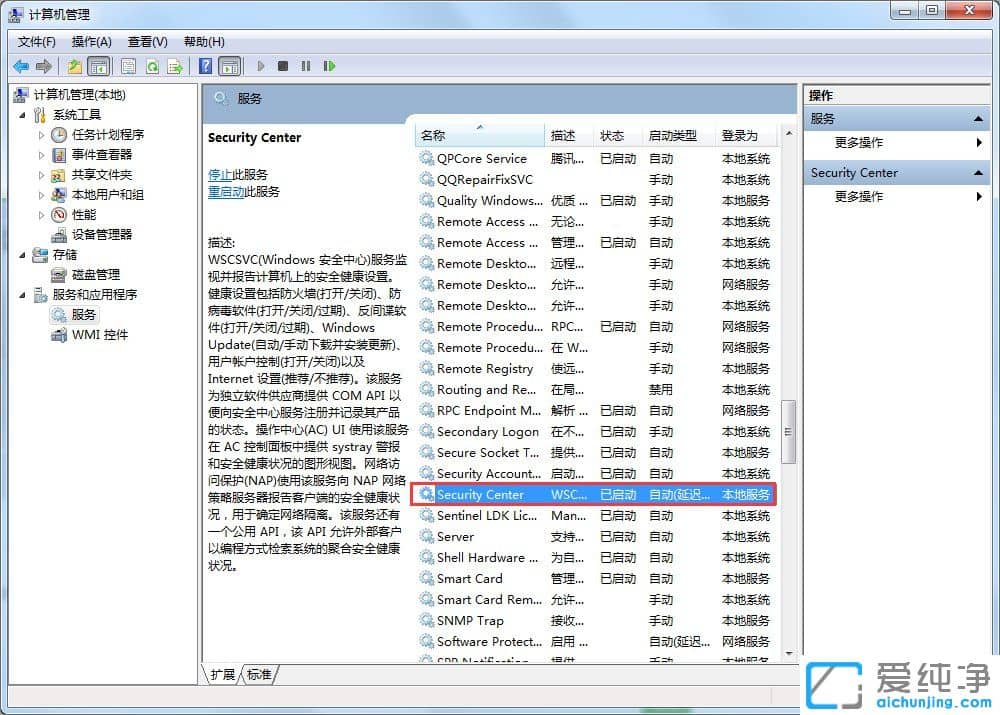Toggle the properties toolbar icon

pyautogui.click(x=129, y=66)
